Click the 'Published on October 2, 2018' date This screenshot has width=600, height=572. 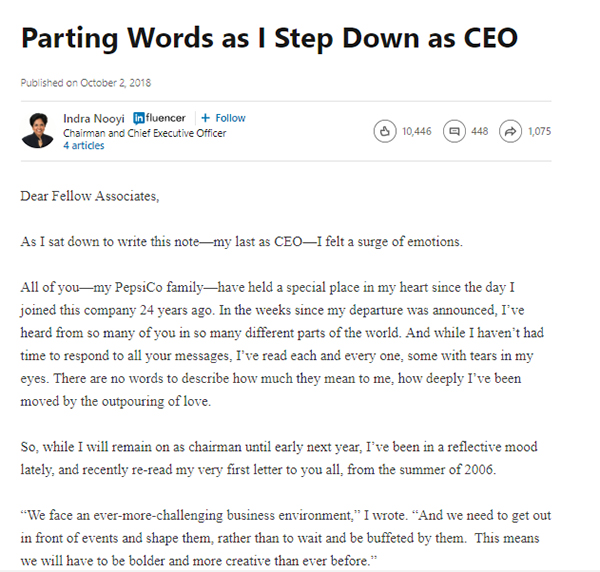pyautogui.click(x=87, y=82)
